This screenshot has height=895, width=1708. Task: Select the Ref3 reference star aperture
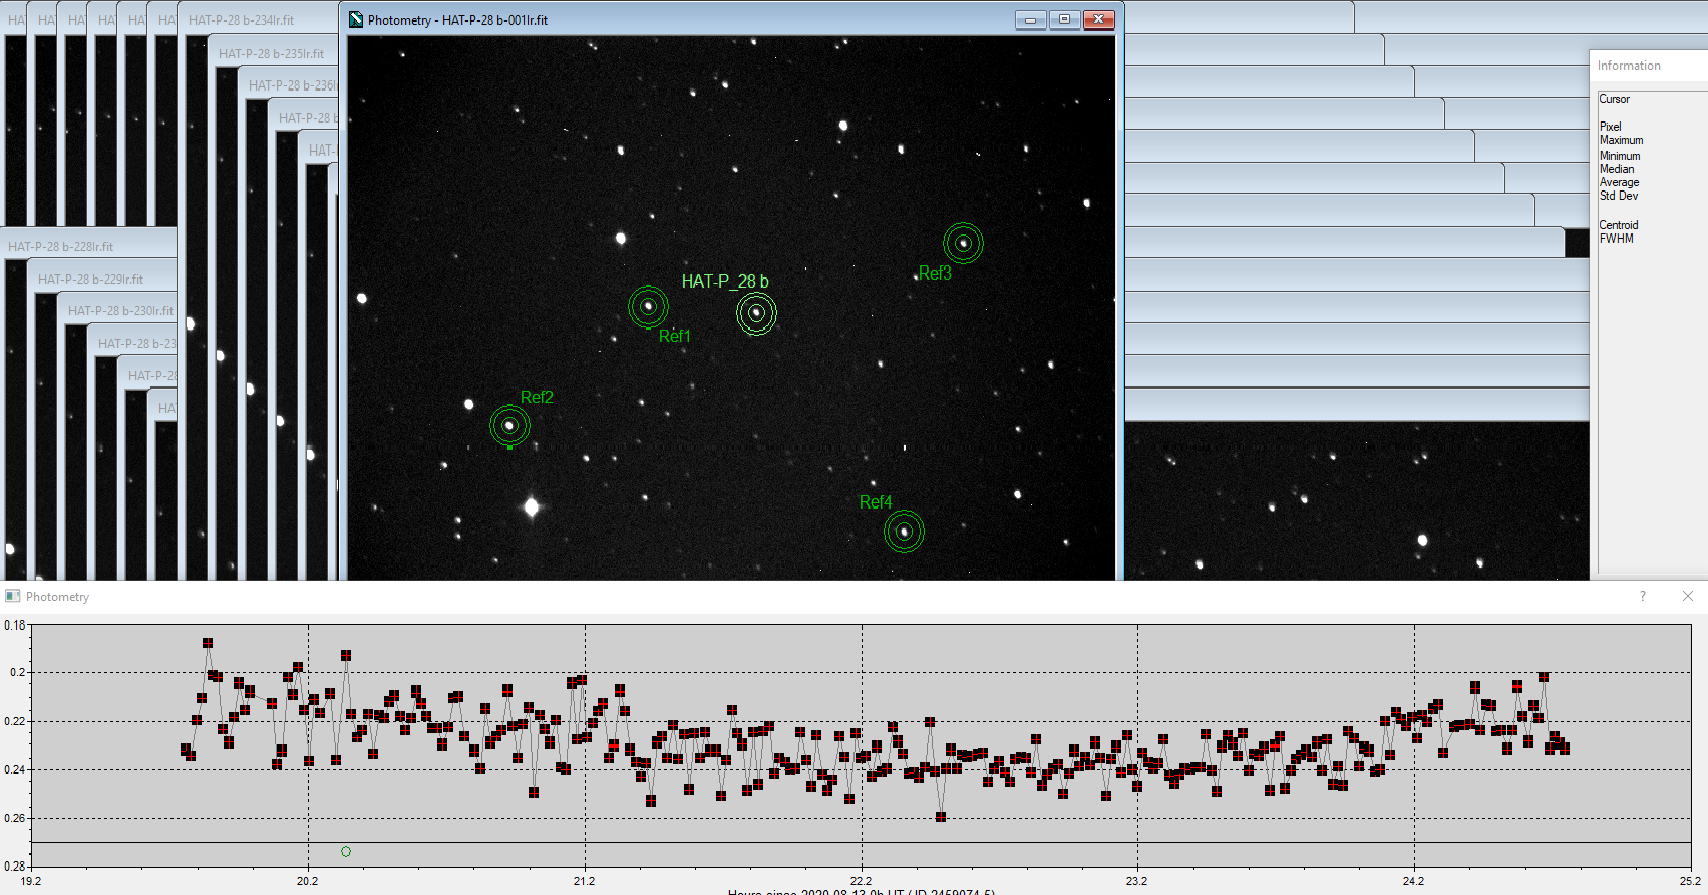coord(963,243)
